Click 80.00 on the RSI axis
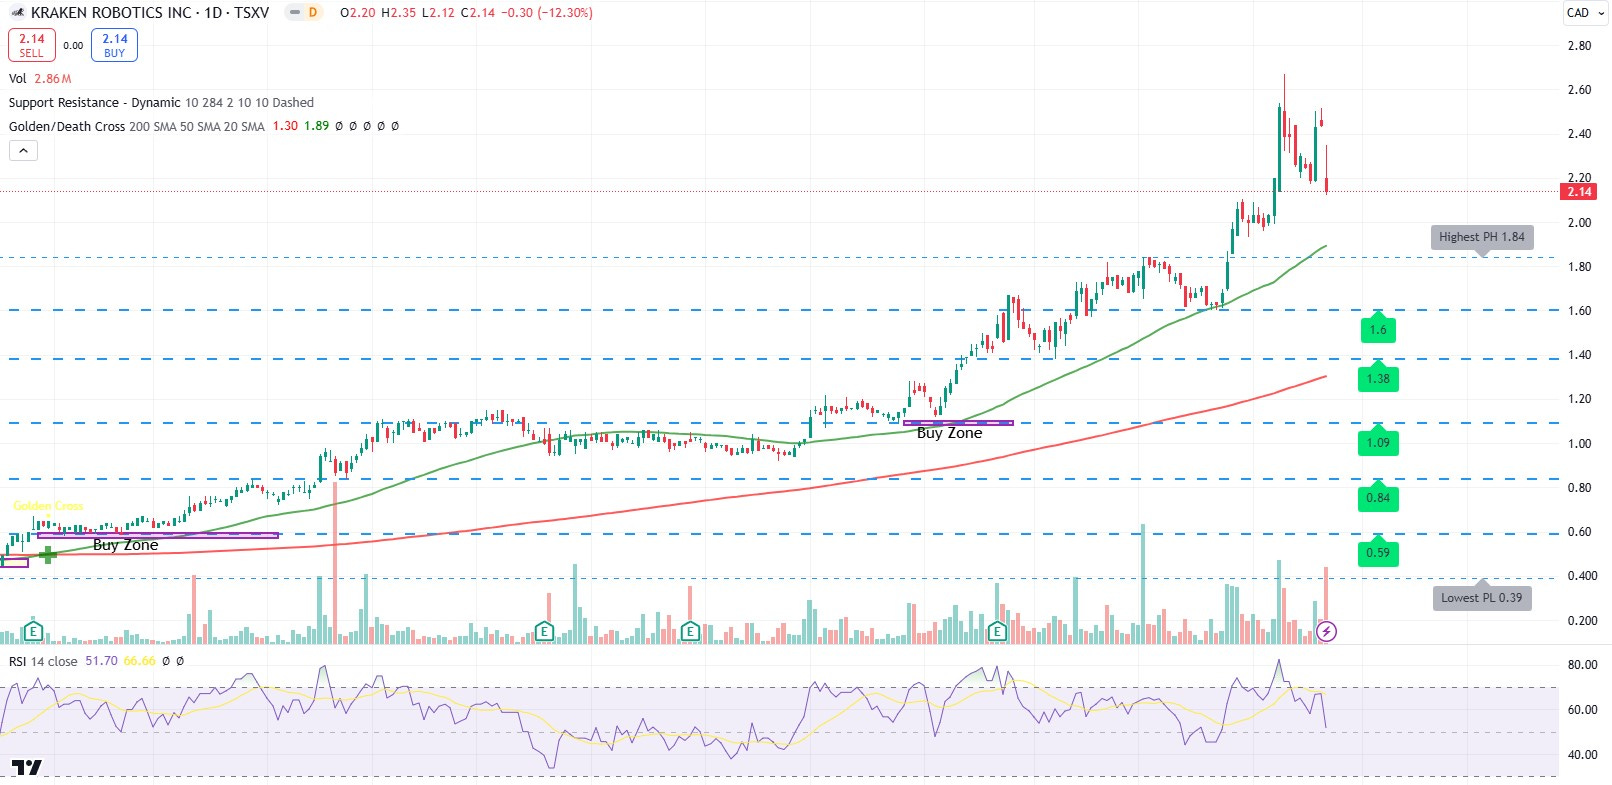Viewport: 1612px width, 785px height. 1582,665
